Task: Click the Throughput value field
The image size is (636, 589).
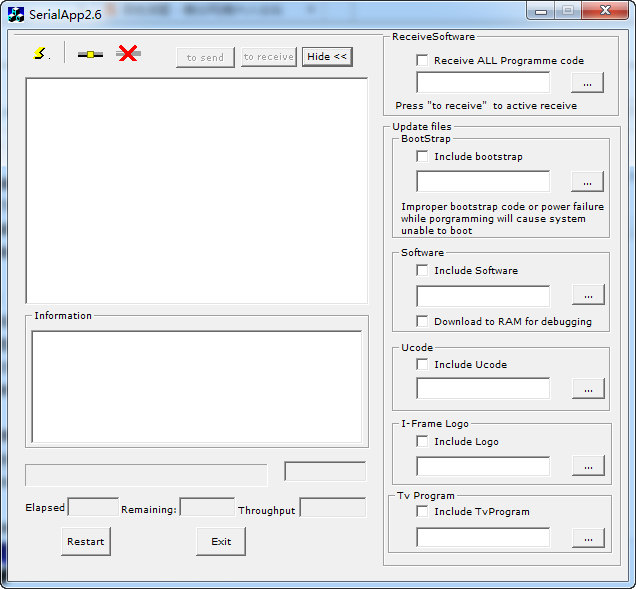Action: coord(333,507)
